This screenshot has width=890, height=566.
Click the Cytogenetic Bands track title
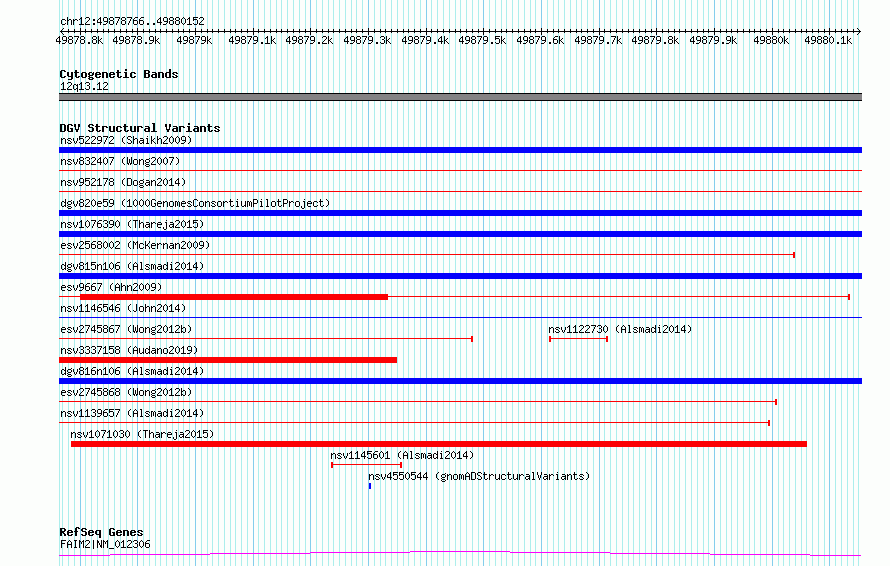point(119,74)
